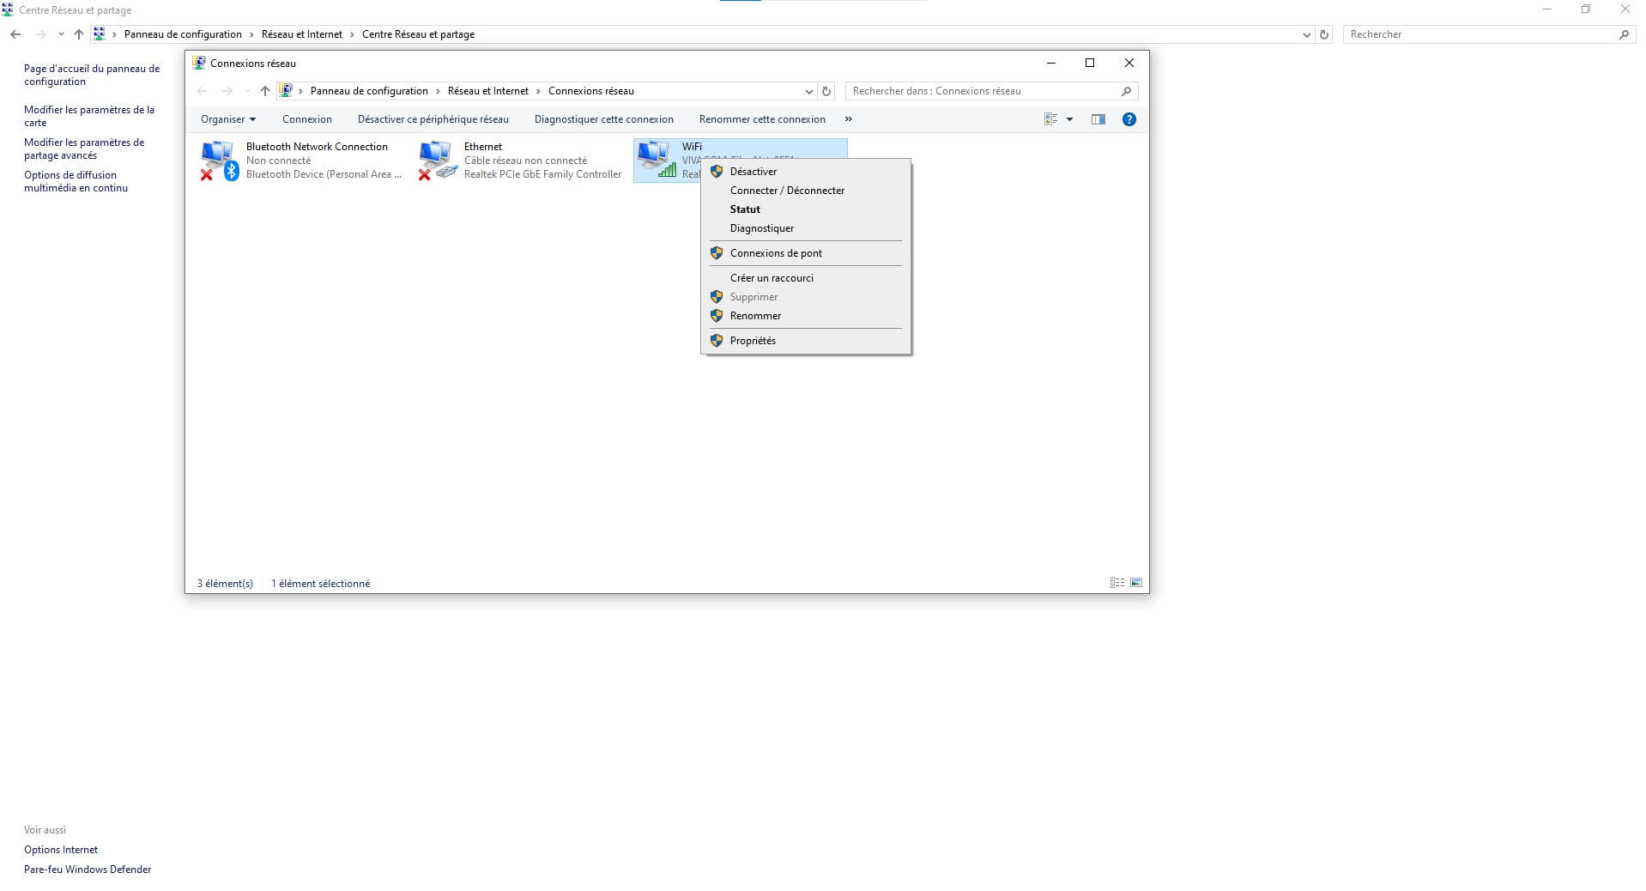Screen dimensions: 1646x891
Task: Open Modifier les paramètres de la carte
Action: pos(89,116)
